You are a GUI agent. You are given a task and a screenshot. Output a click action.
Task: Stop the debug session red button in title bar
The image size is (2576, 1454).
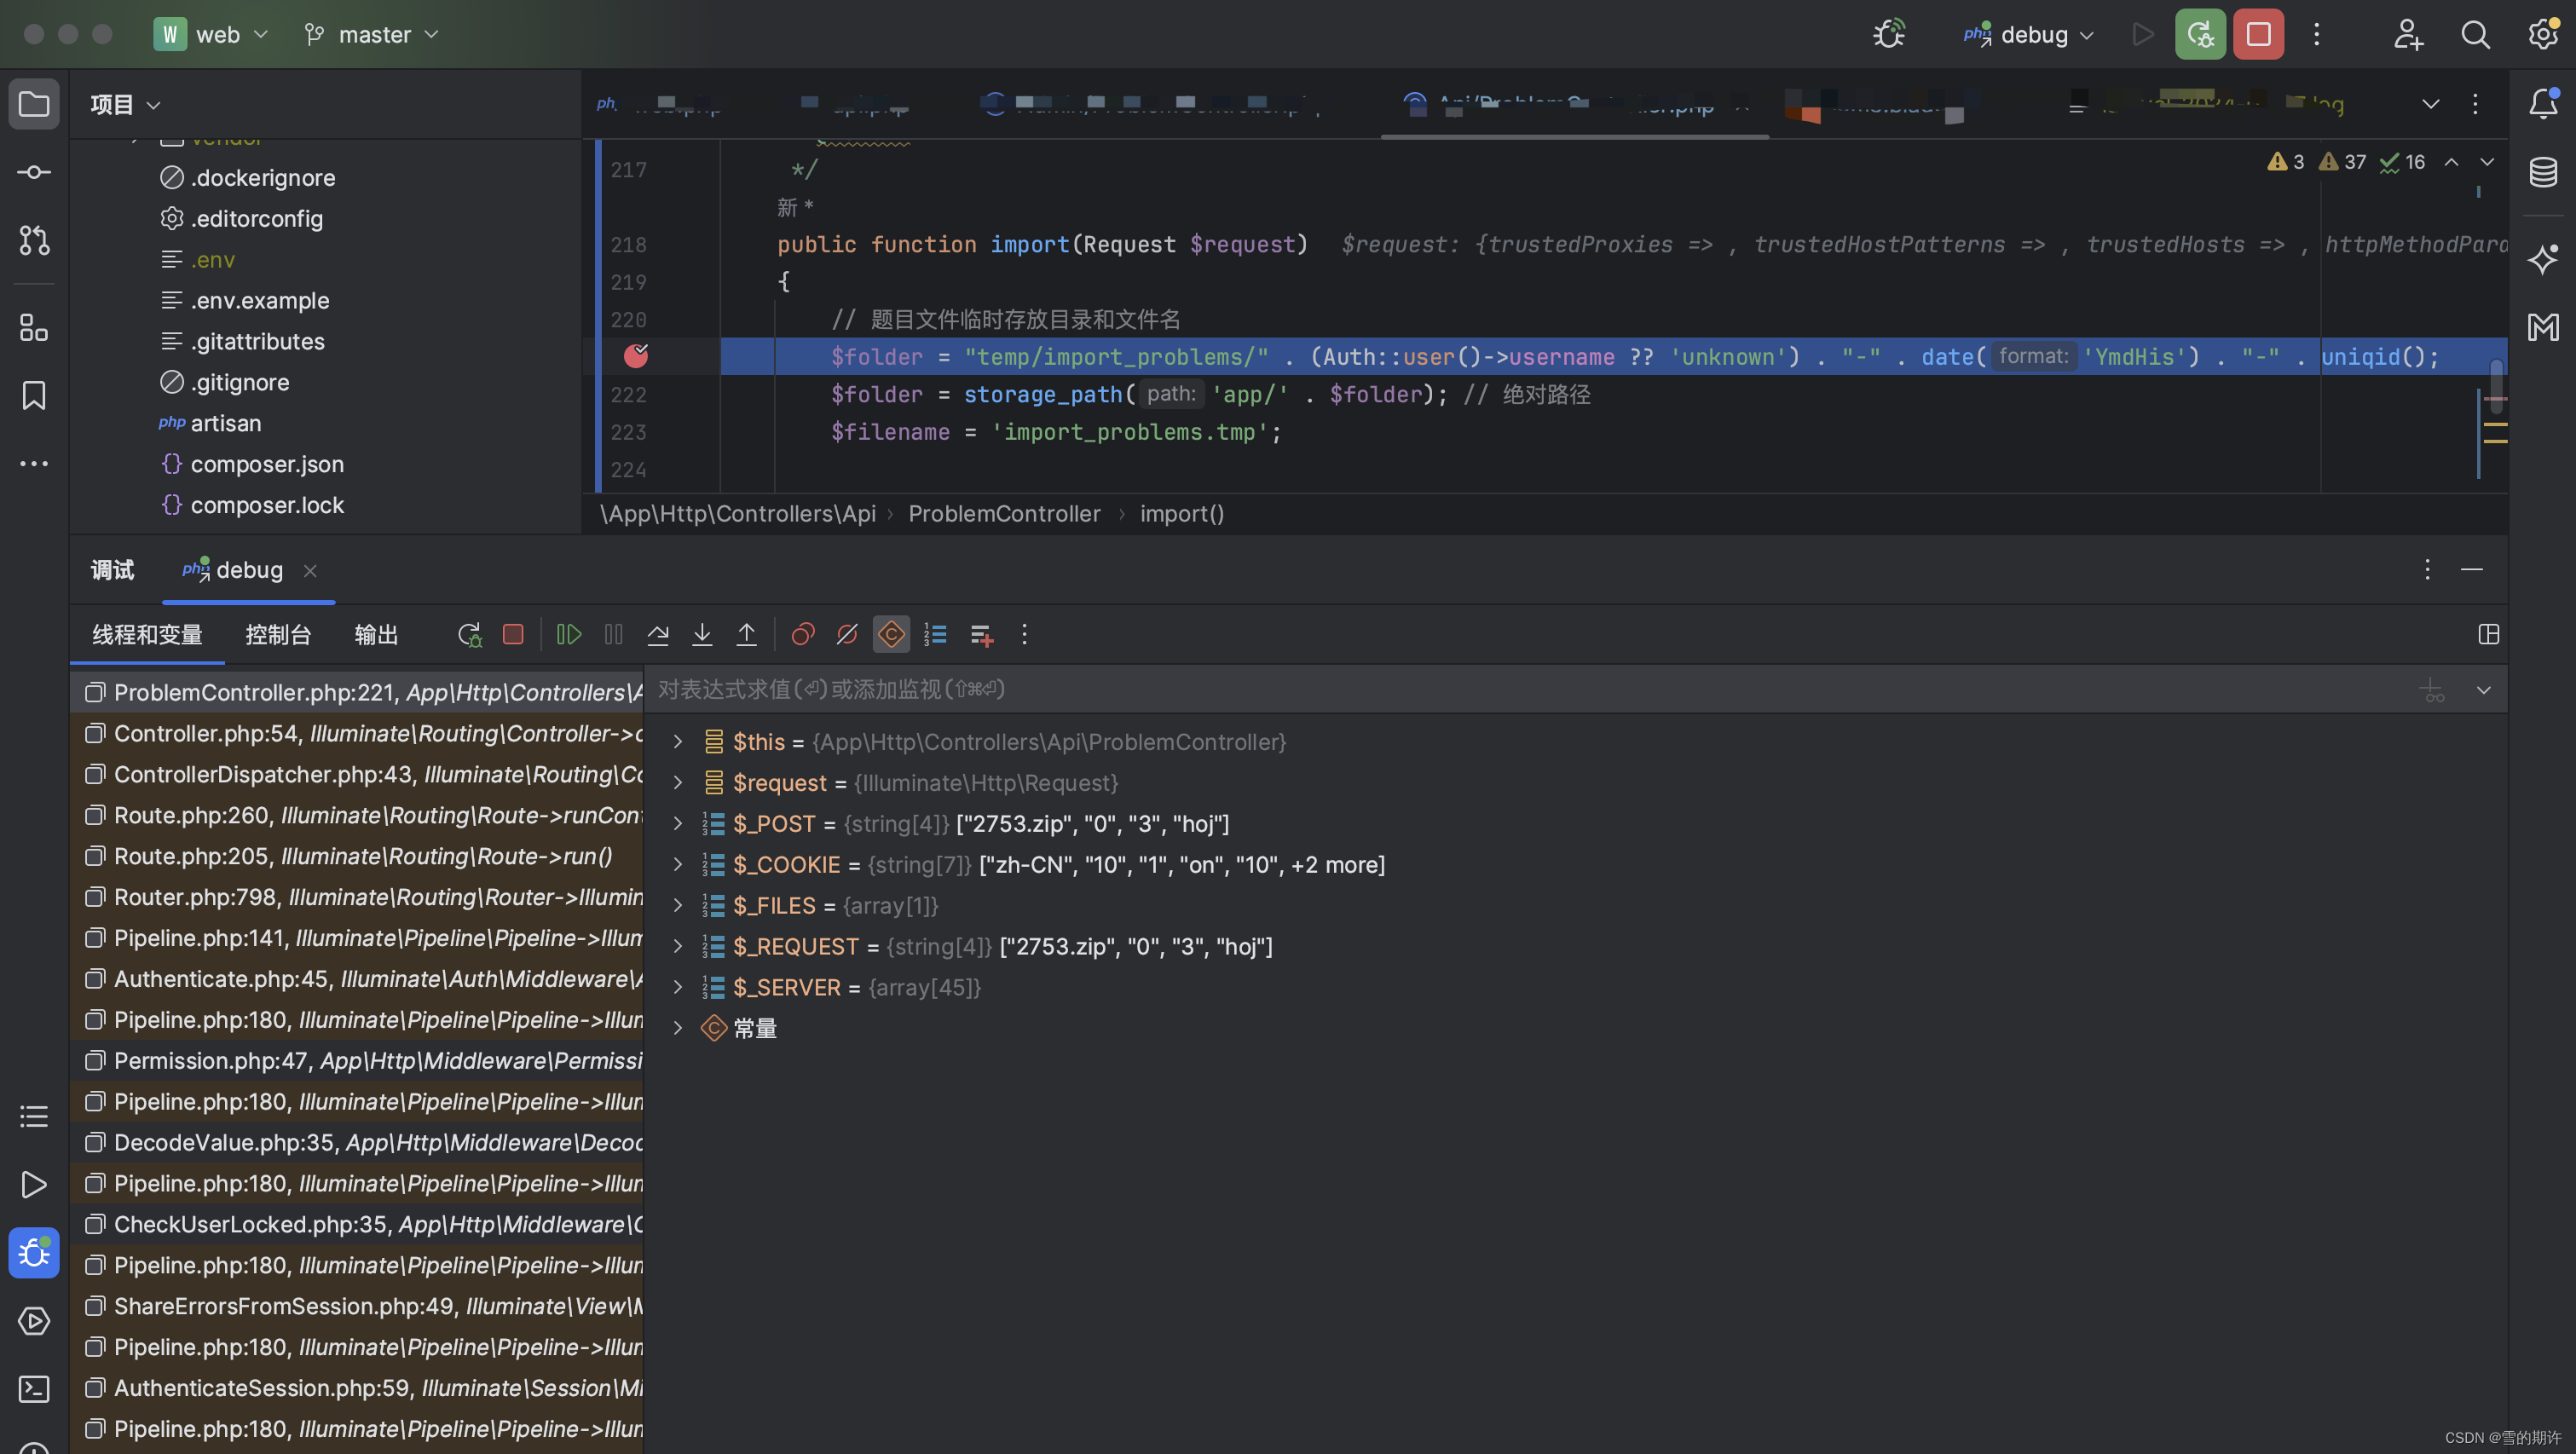pos(2258,34)
